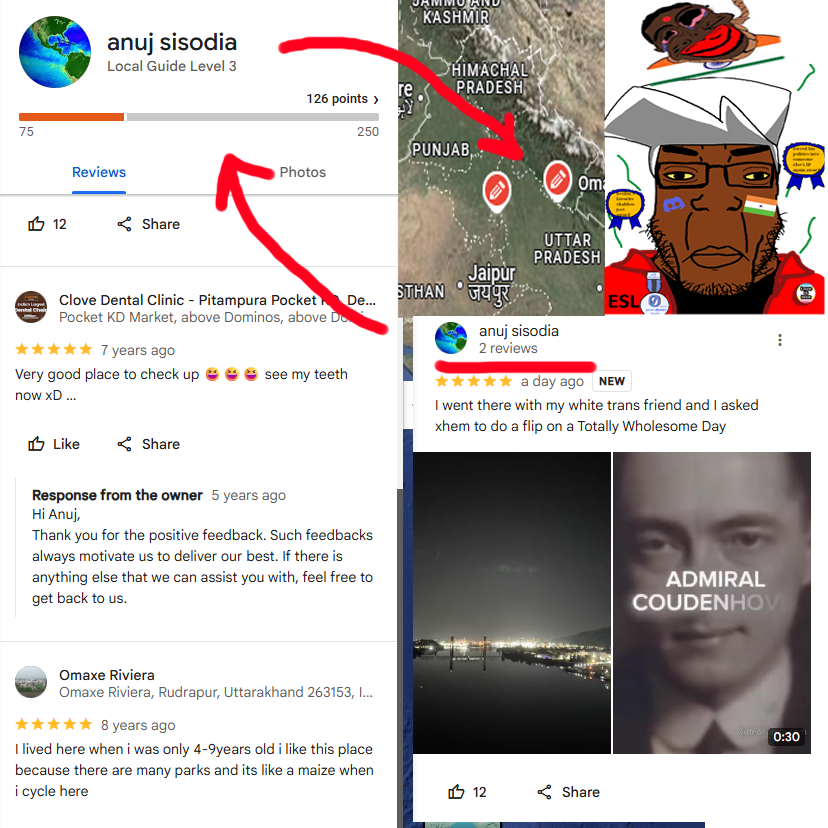This screenshot has width=828, height=828.
Task: Click the left red pencil map marker near Punjab
Action: [x=496, y=191]
